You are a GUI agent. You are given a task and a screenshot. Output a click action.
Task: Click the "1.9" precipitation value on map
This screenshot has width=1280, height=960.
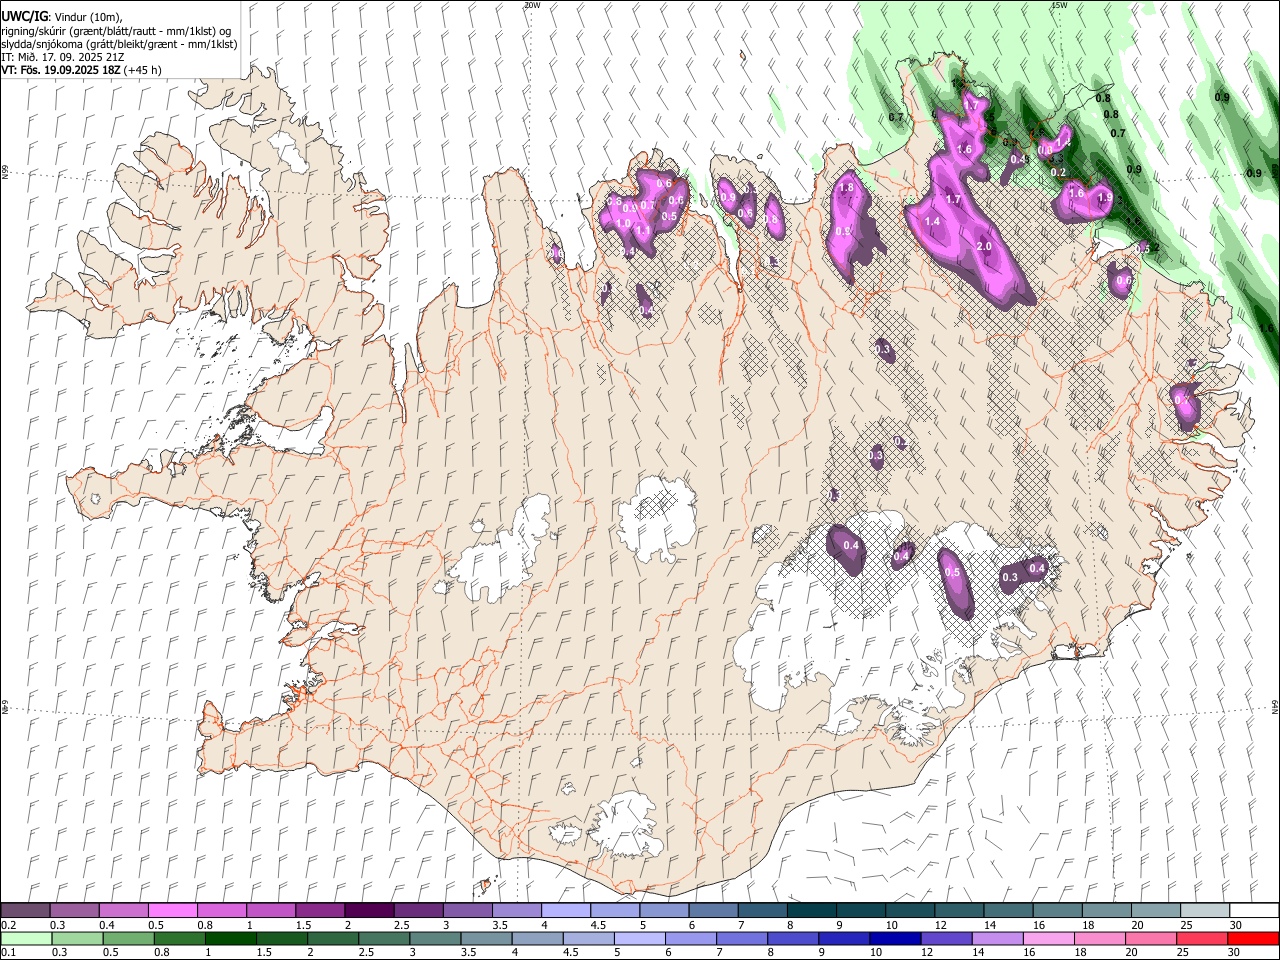point(1104,198)
